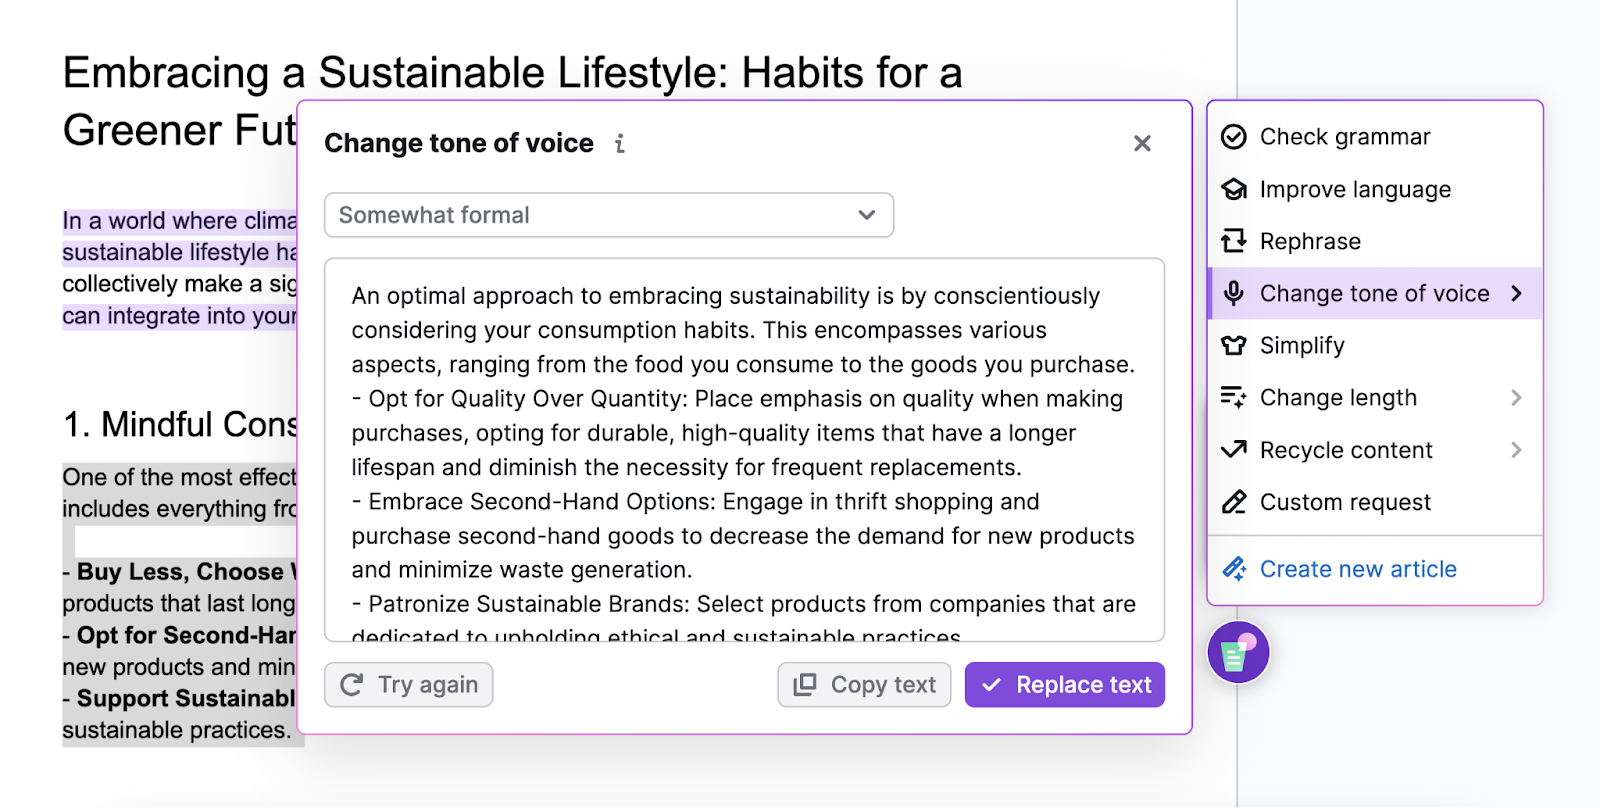
Task: Expand the Change length submenu chevron
Action: 1517,397
